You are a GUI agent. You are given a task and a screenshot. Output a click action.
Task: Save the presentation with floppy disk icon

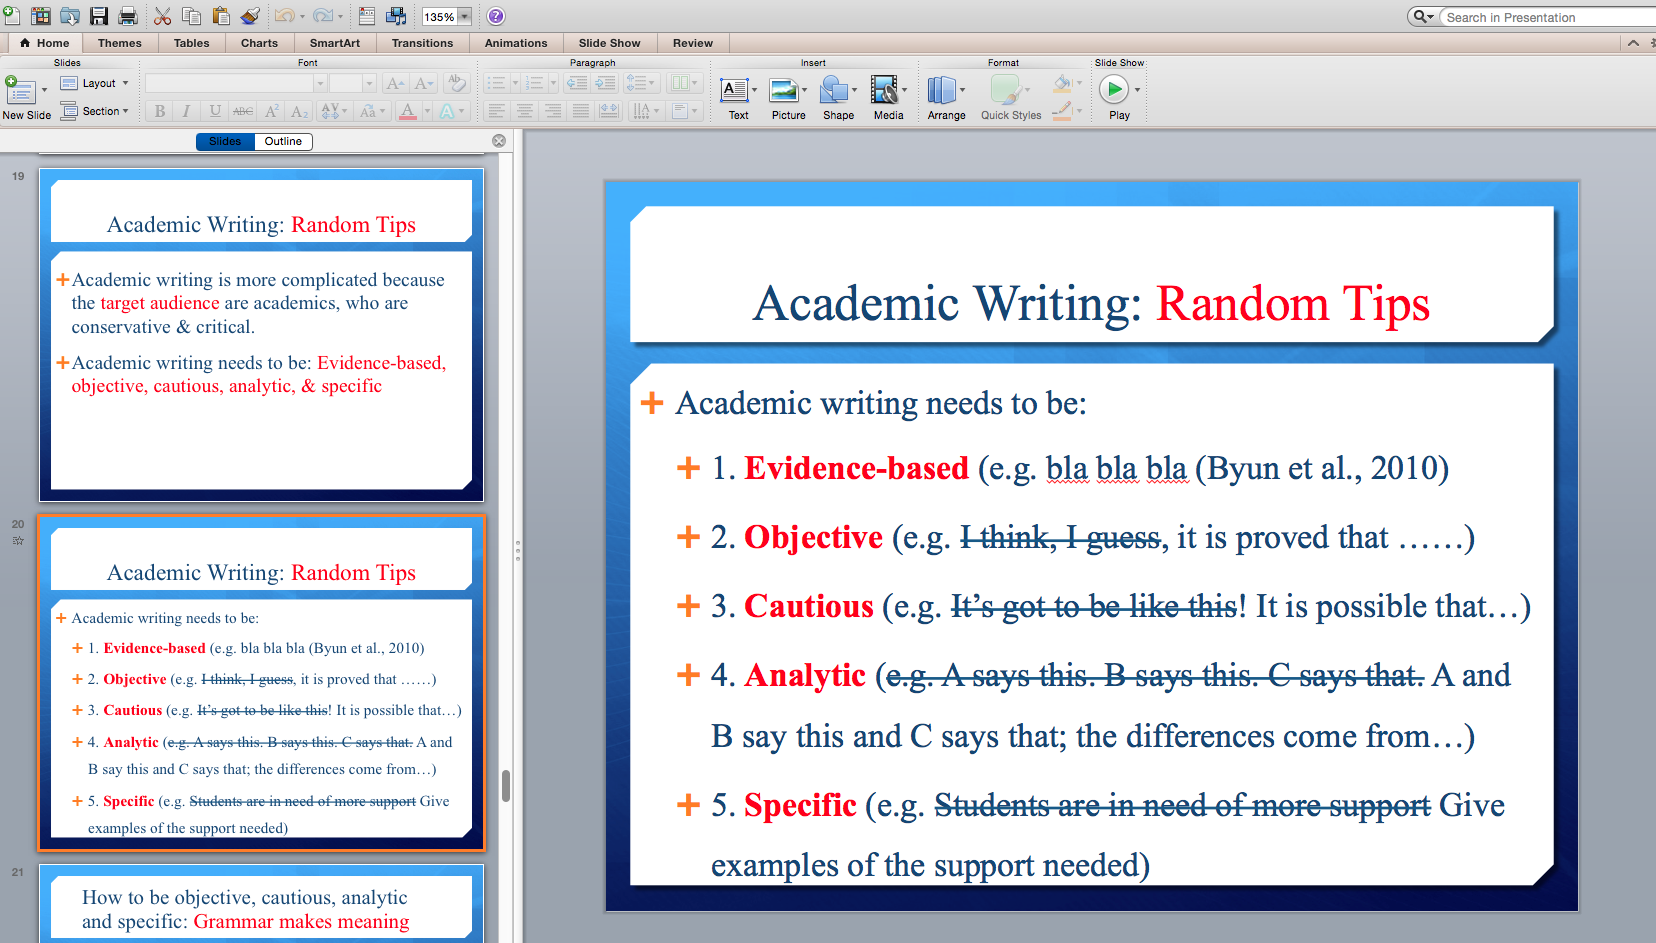click(99, 16)
